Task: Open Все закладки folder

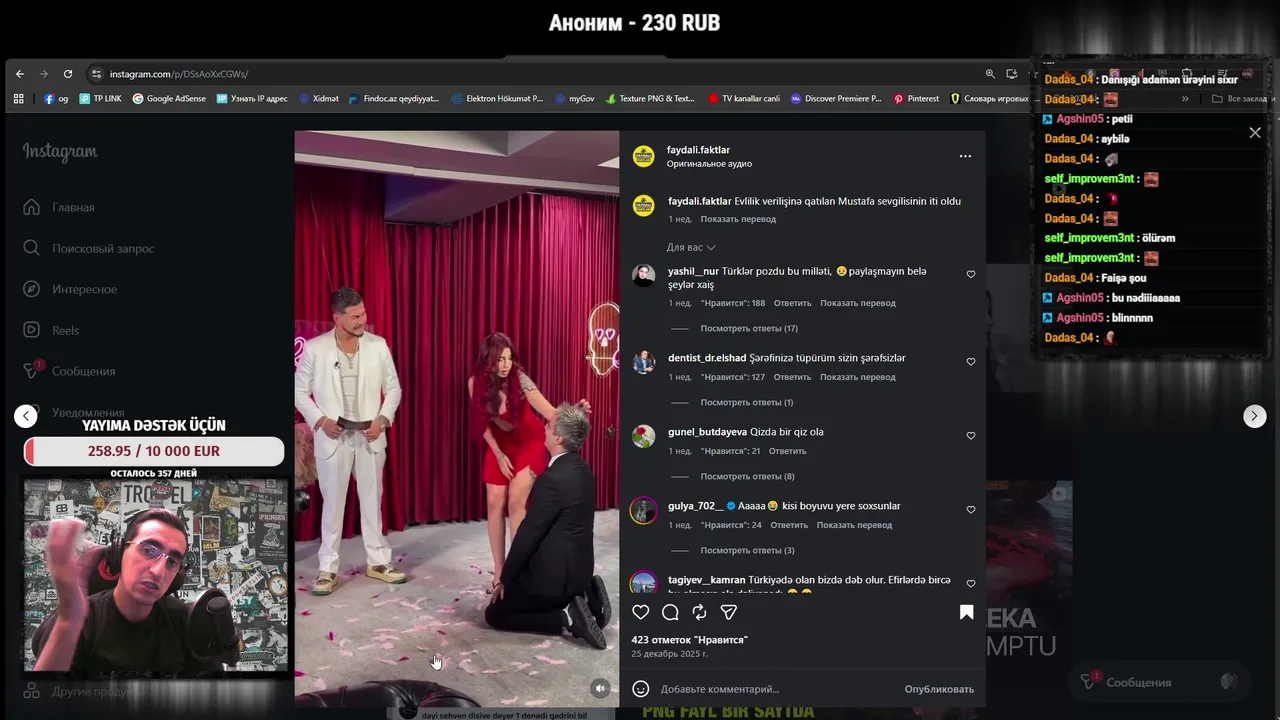Action: tap(1240, 99)
